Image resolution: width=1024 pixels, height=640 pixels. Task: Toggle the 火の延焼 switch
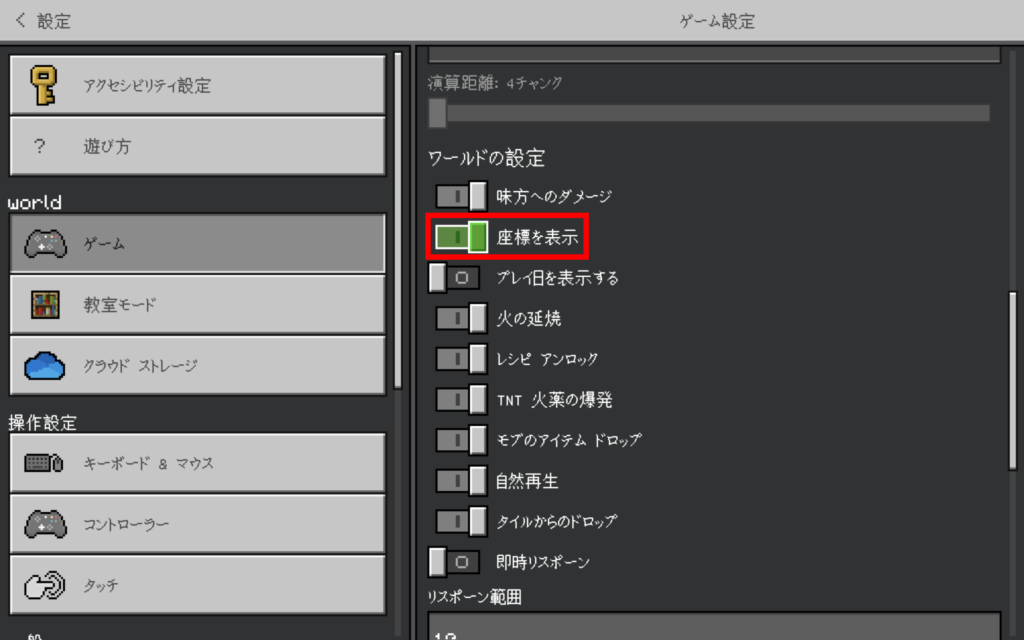point(462,318)
